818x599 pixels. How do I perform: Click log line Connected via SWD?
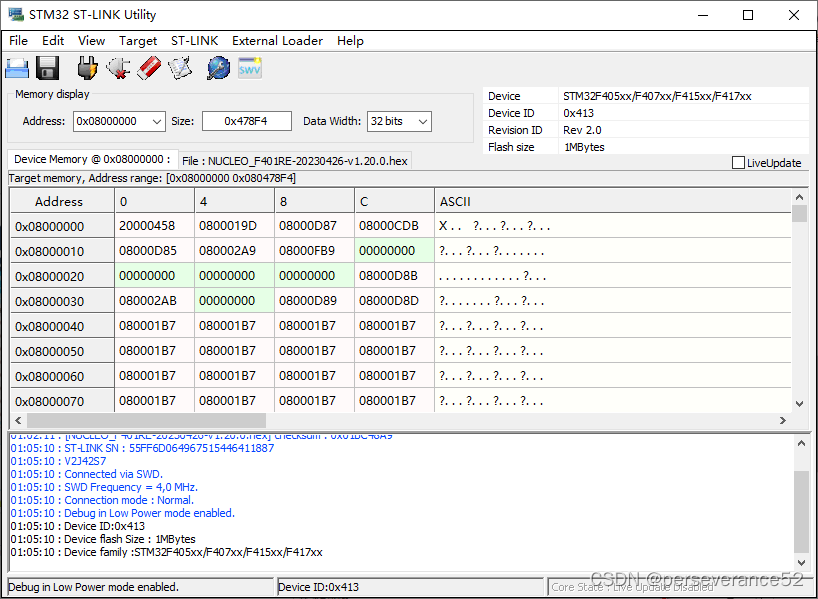point(87,474)
